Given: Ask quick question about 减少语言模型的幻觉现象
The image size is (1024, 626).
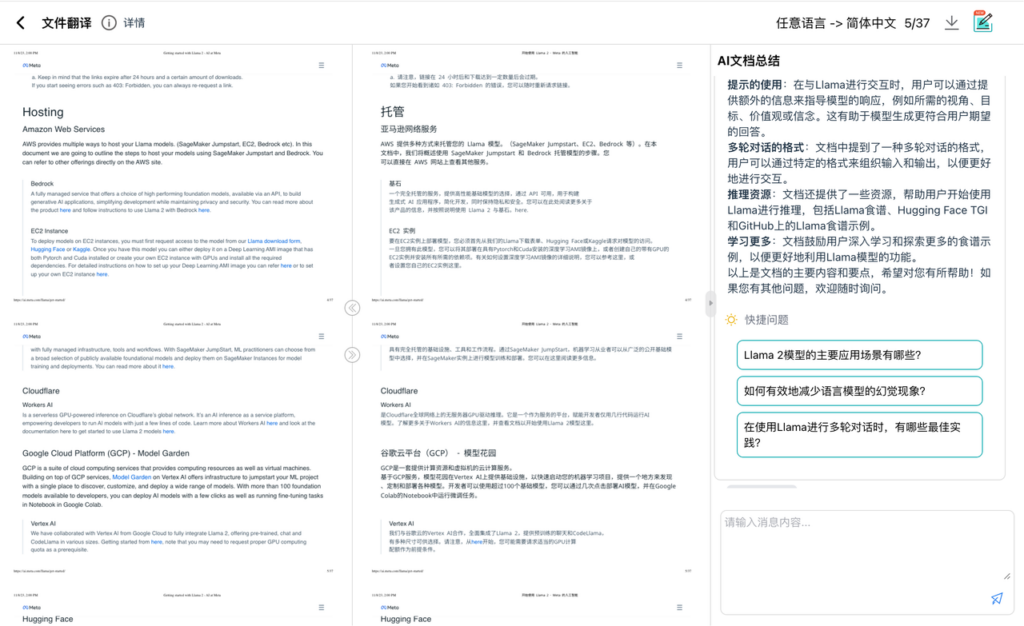Looking at the screenshot, I should (x=859, y=391).
